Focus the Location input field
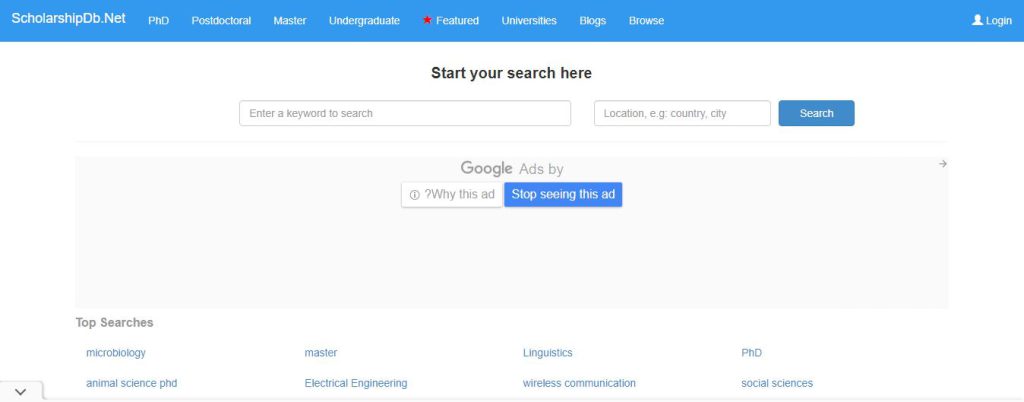Image resolution: width=1024 pixels, height=402 pixels. [682, 113]
